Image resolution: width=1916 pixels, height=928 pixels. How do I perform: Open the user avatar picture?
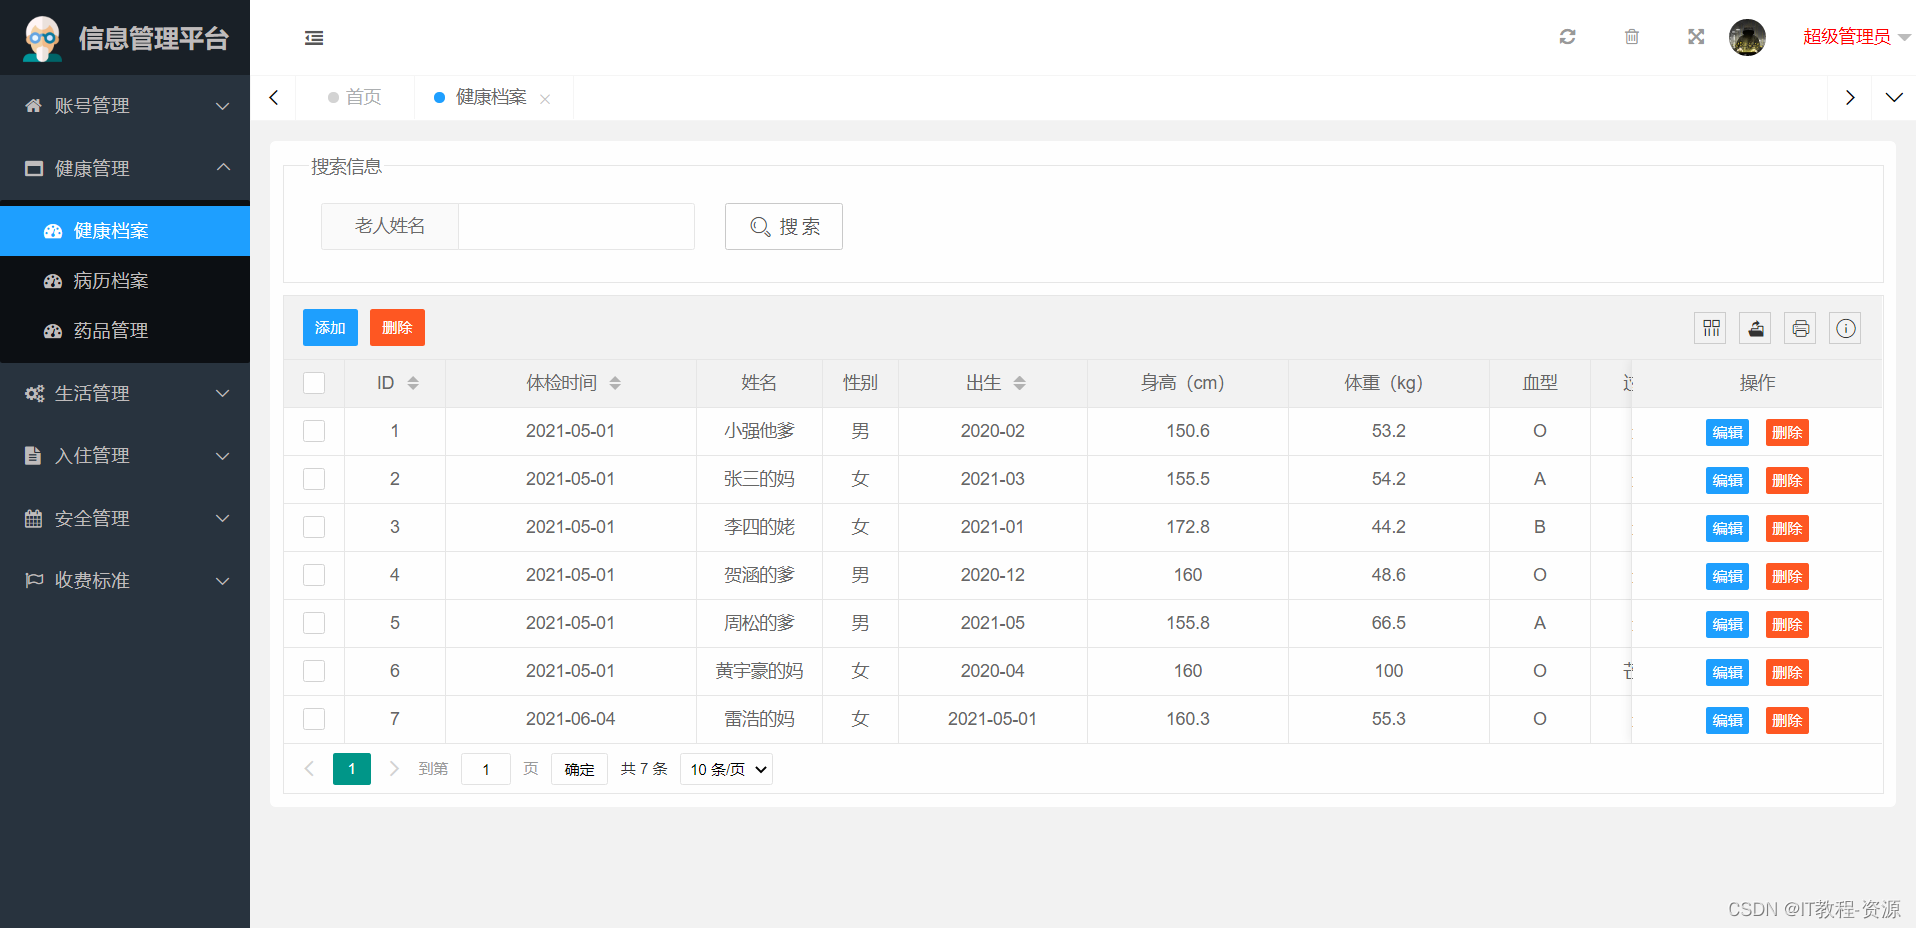point(1747,38)
